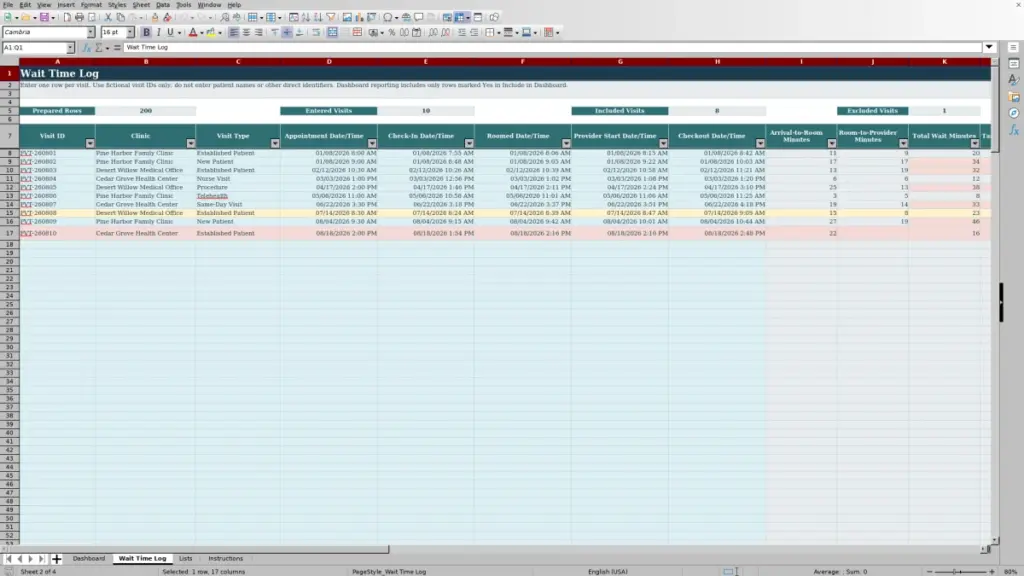Open the Clinic column filter dropdown
The width and height of the screenshot is (1024, 576).
[x=191, y=143]
